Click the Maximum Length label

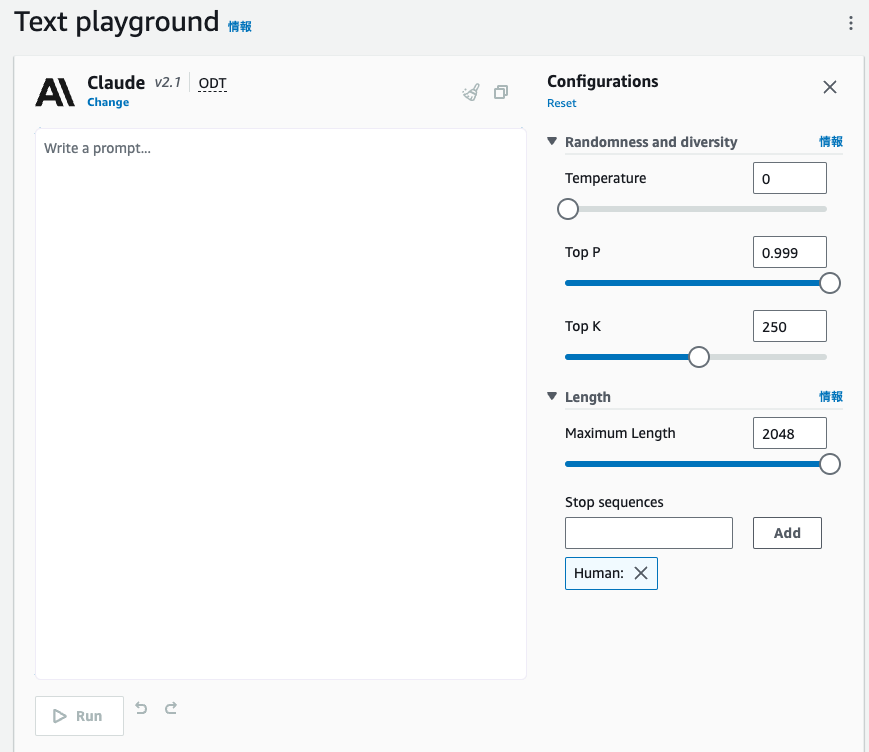pyautogui.click(x=620, y=433)
